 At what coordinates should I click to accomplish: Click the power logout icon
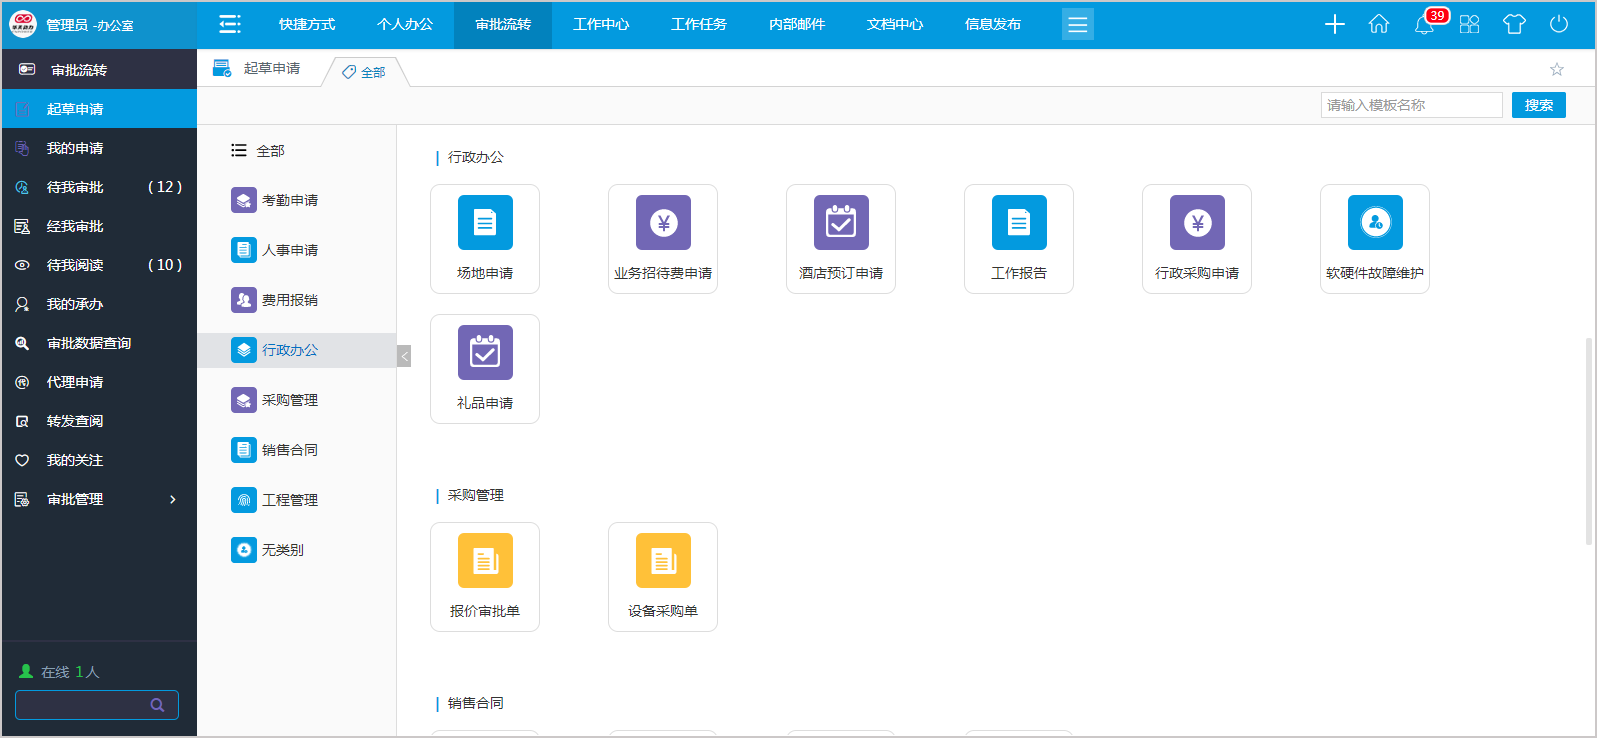1559,25
